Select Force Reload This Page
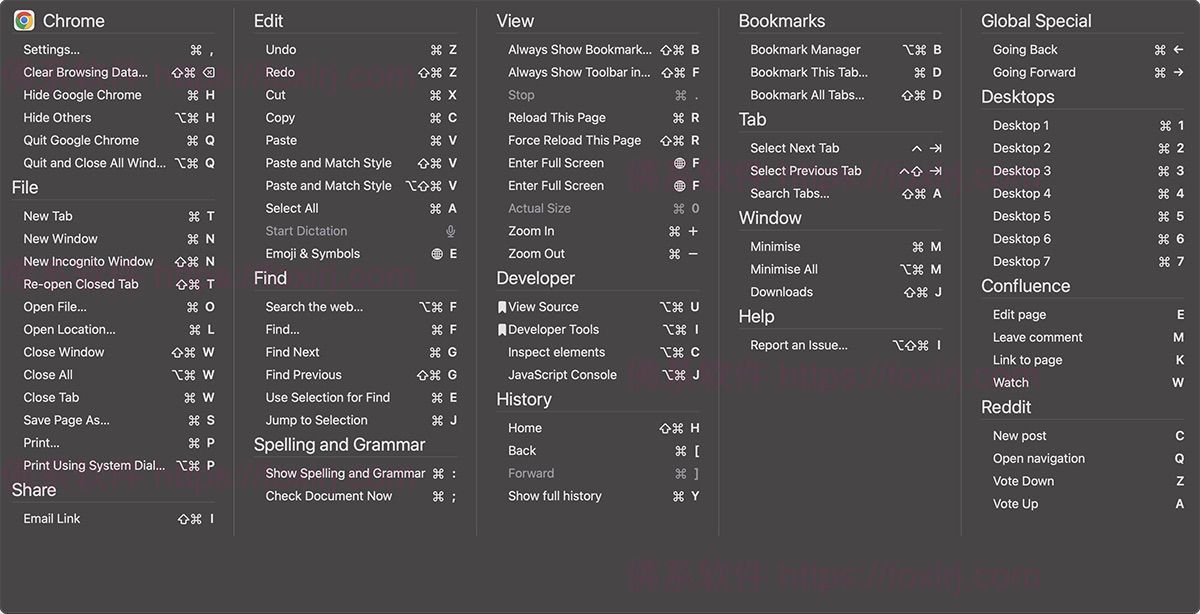Image resolution: width=1200 pixels, height=614 pixels. (x=574, y=140)
